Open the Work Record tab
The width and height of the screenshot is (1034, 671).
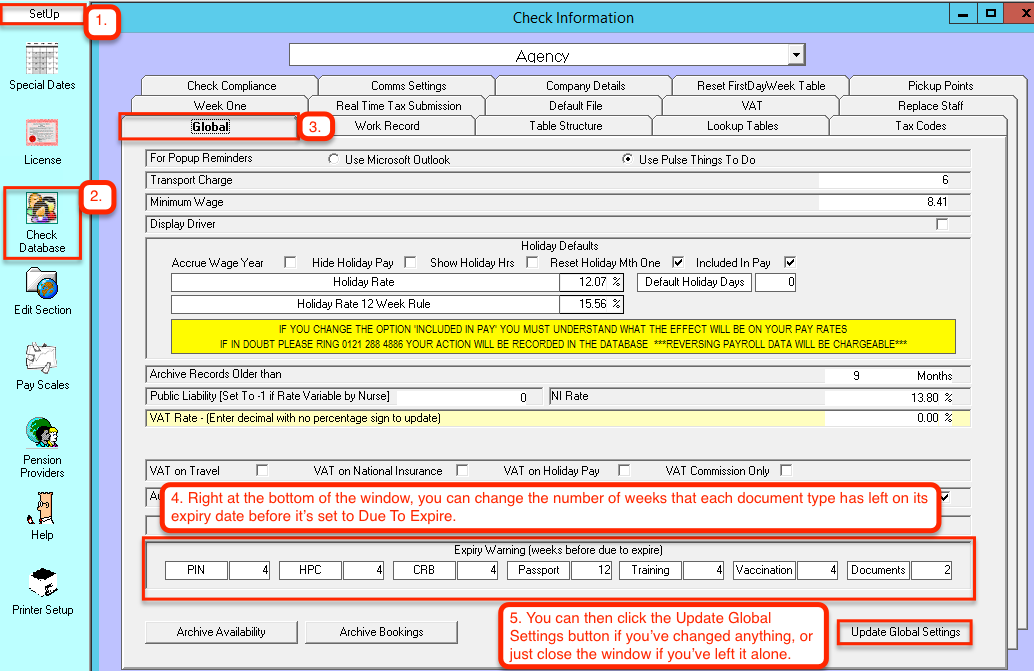click(387, 126)
